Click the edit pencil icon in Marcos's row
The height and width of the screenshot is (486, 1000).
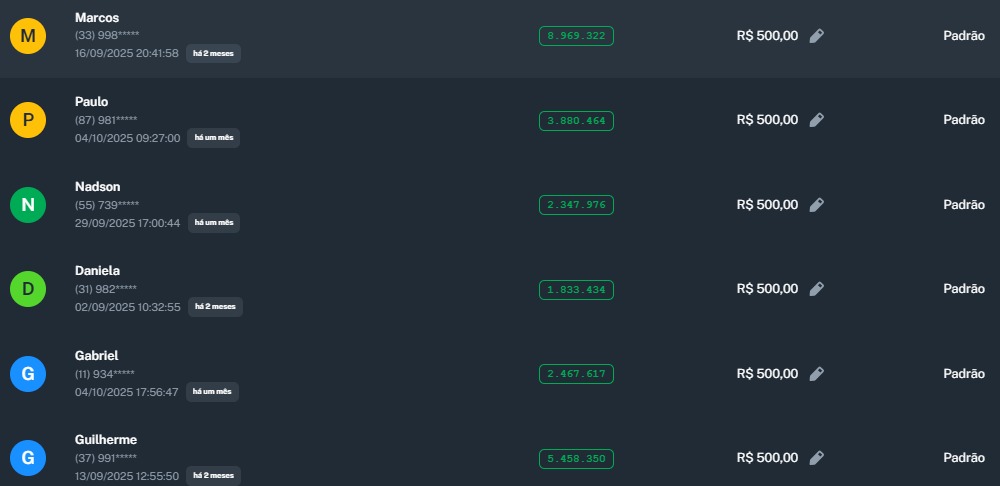point(816,36)
